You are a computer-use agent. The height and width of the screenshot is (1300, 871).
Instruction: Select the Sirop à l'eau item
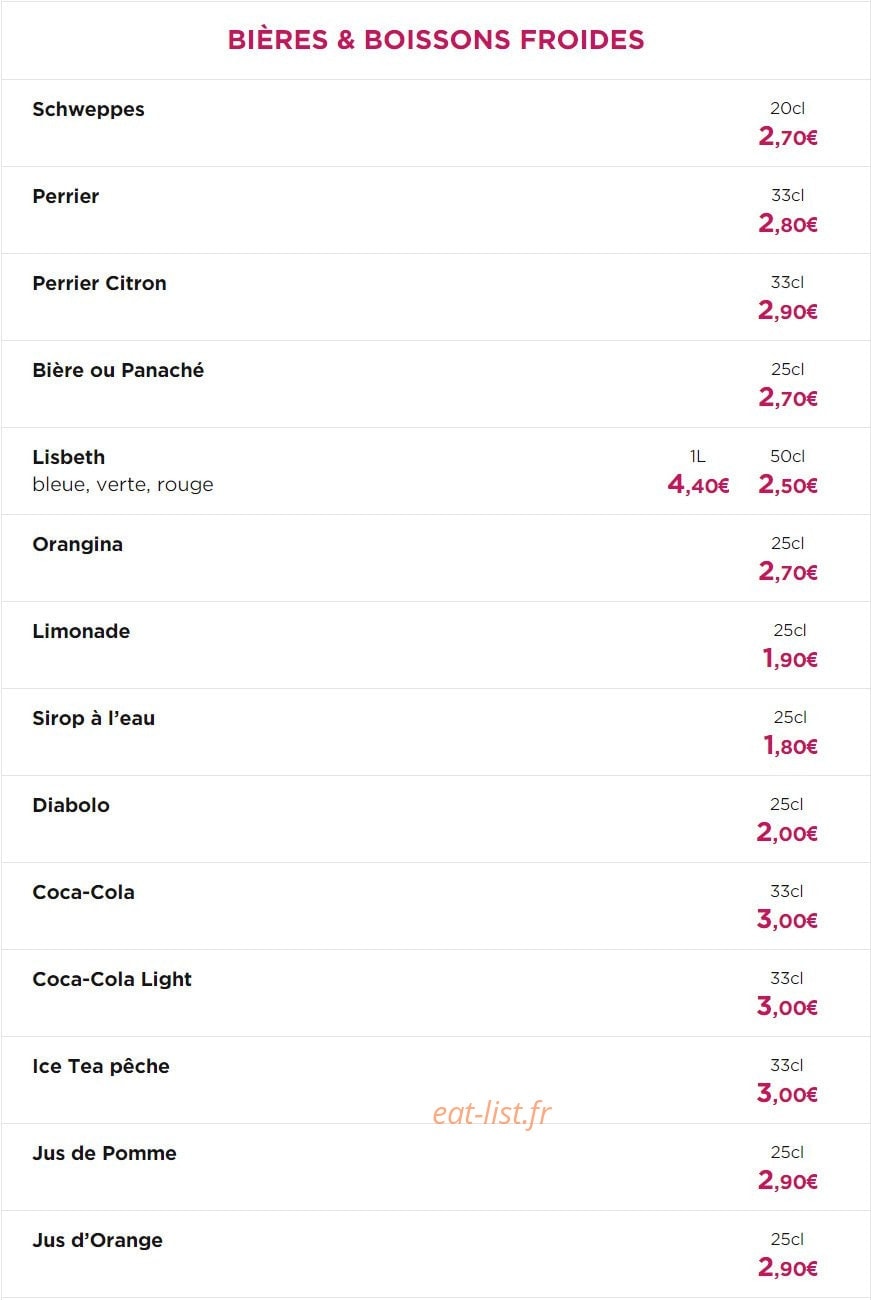pyautogui.click(x=94, y=718)
